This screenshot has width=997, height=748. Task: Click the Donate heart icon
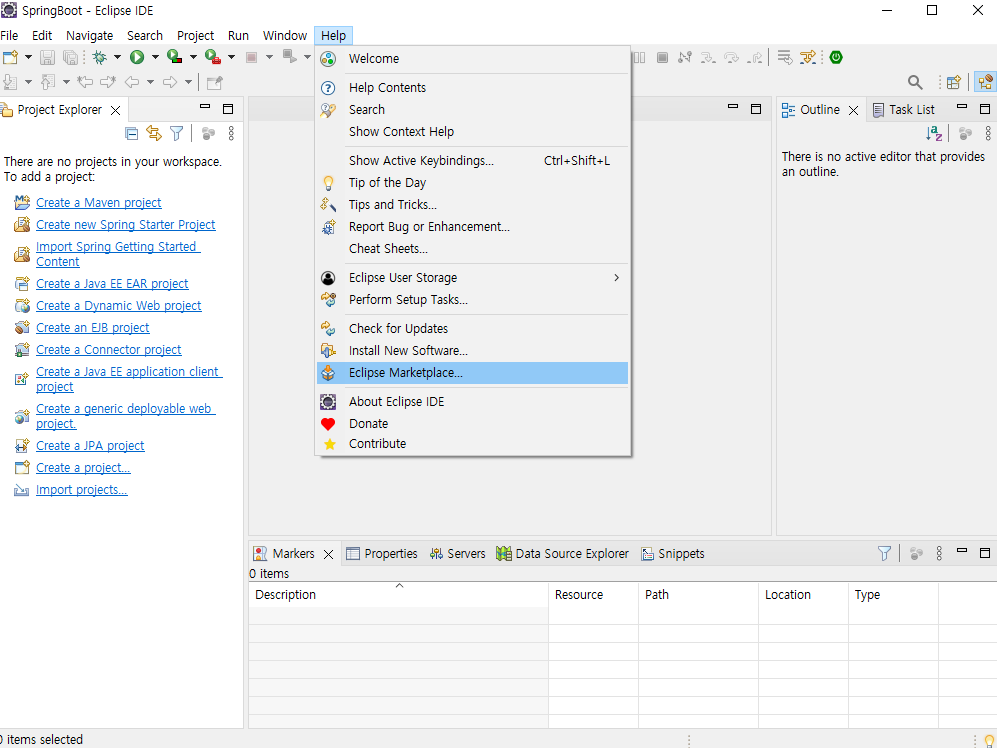click(328, 424)
